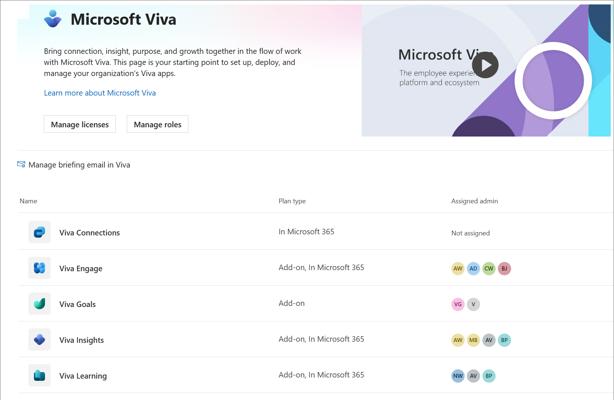The width and height of the screenshot is (614, 400).
Task: Click the NW admin avatar for Viva Learning
Action: 458,376
